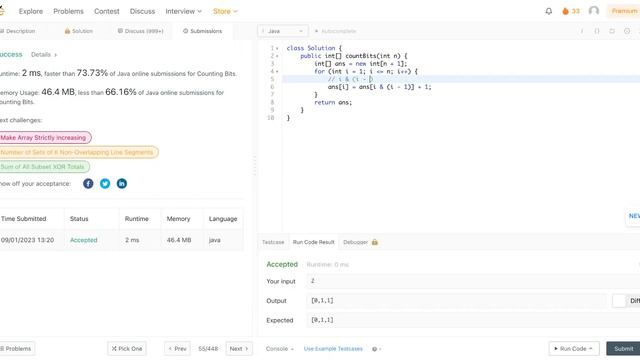Open Contest in top navigation
Image resolution: width=640 pixels, height=360 pixels.
point(107,11)
